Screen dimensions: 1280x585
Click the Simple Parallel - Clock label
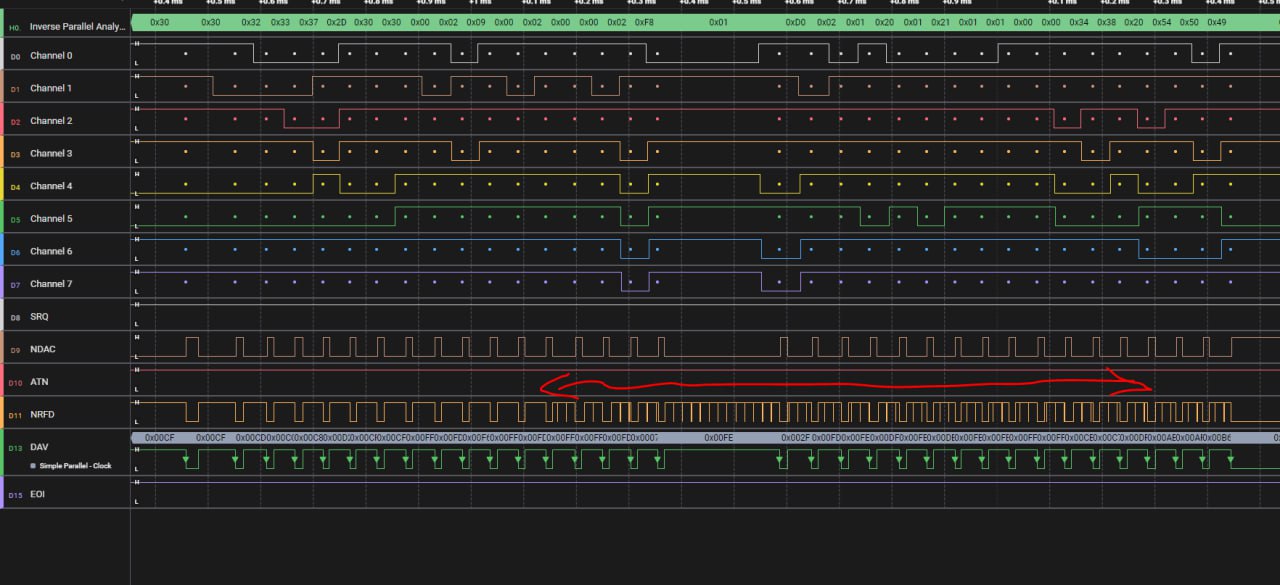click(75, 466)
